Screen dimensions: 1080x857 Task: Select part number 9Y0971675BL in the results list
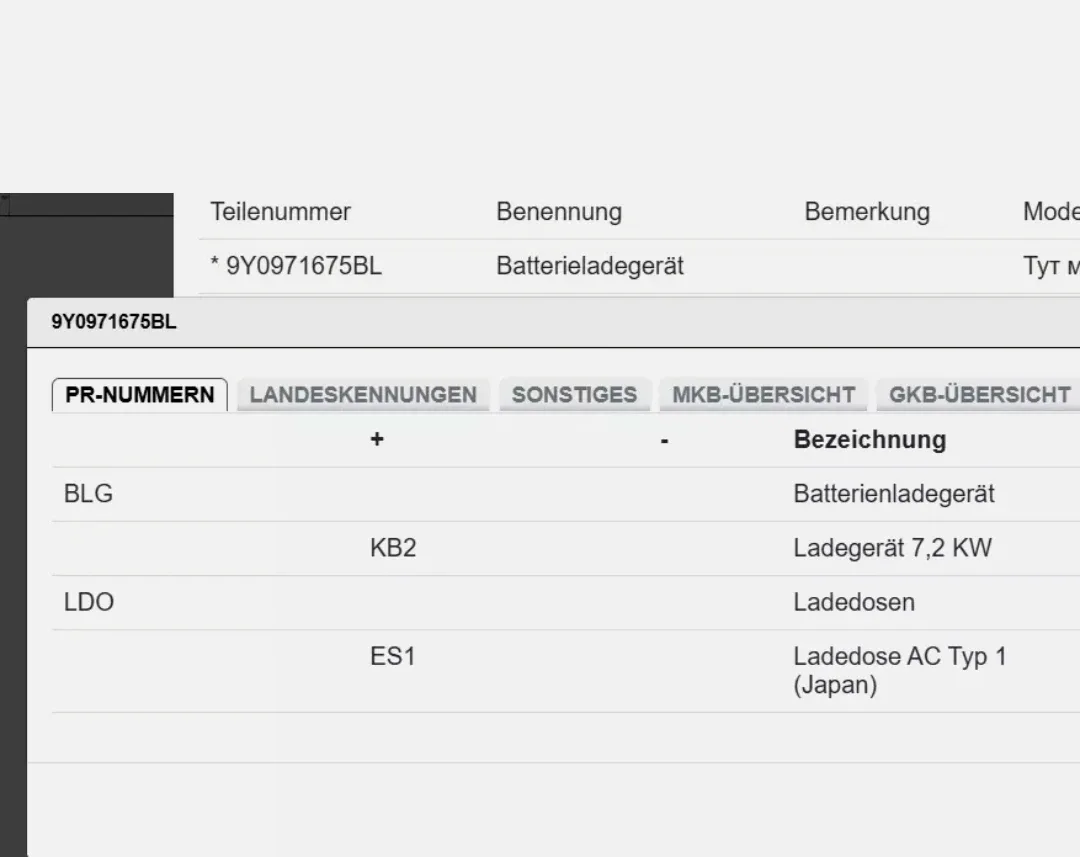303,266
